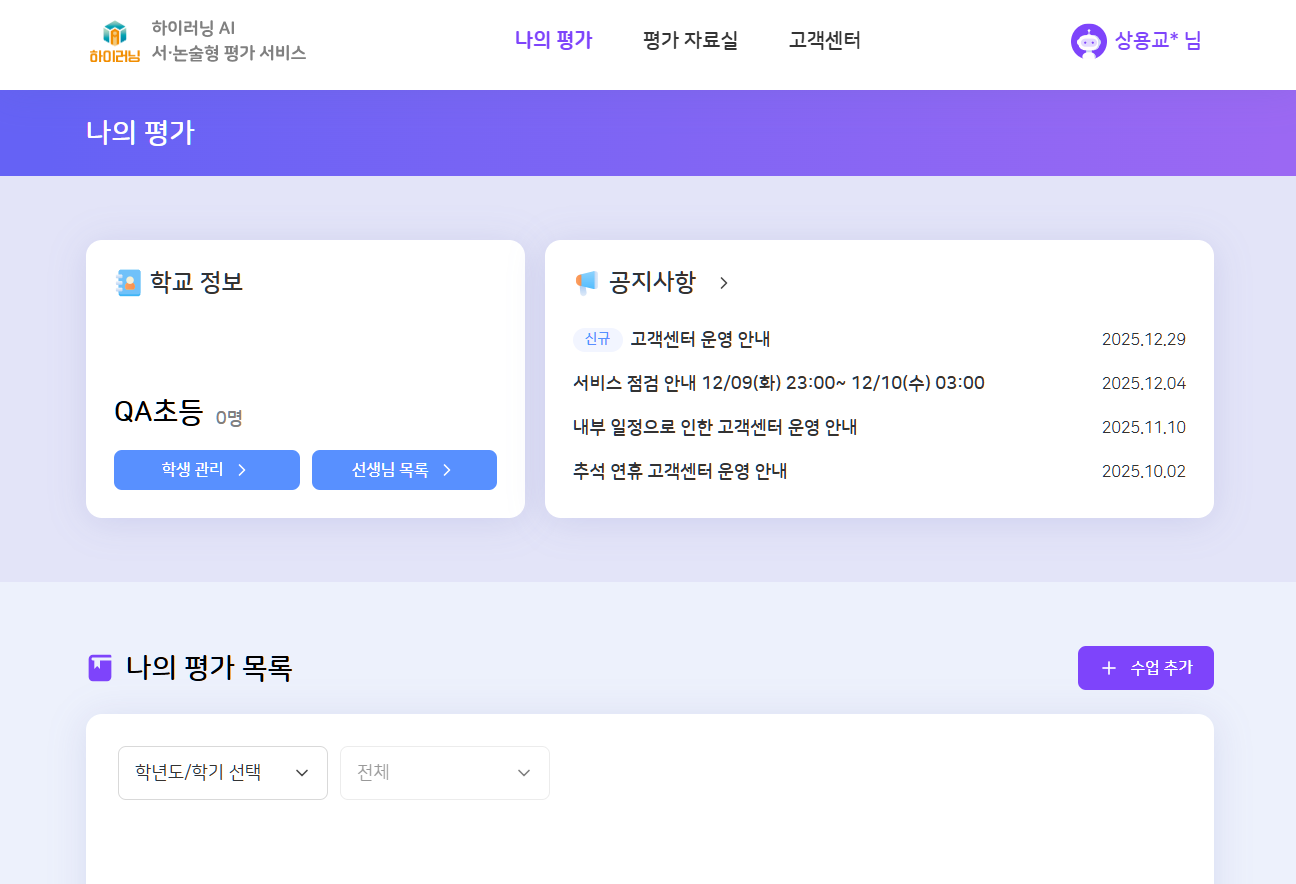Open the 전체 filter dropdown
The image size is (1296, 884).
(x=445, y=773)
